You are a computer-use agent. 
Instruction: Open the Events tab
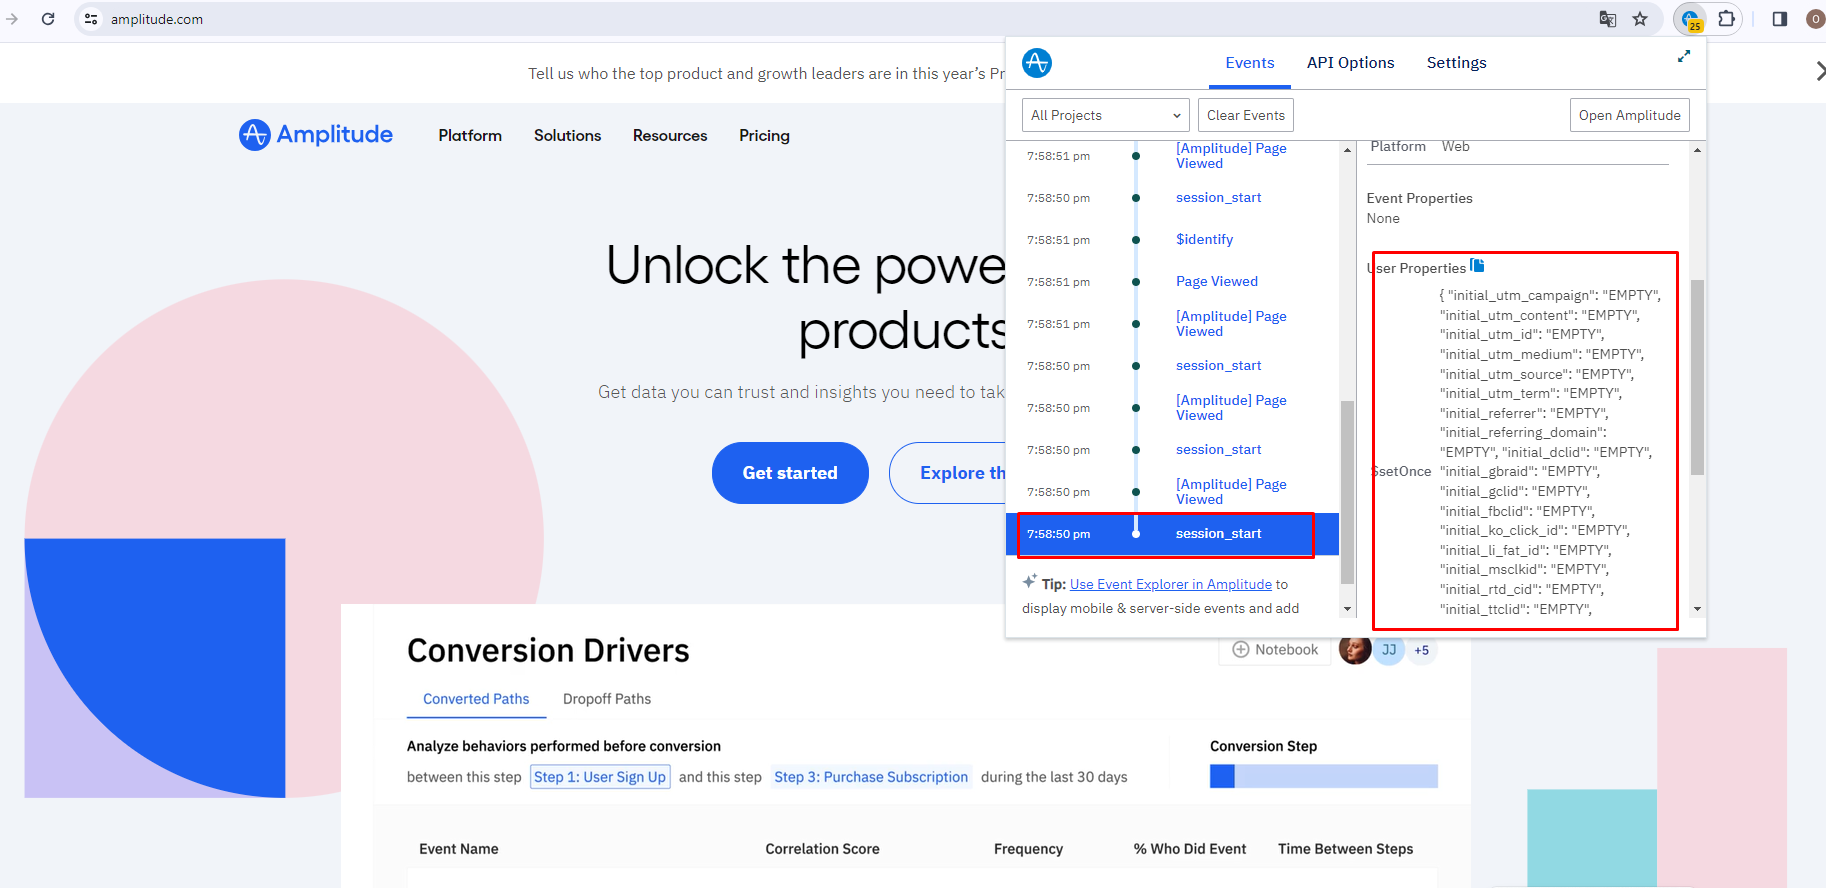click(1250, 63)
